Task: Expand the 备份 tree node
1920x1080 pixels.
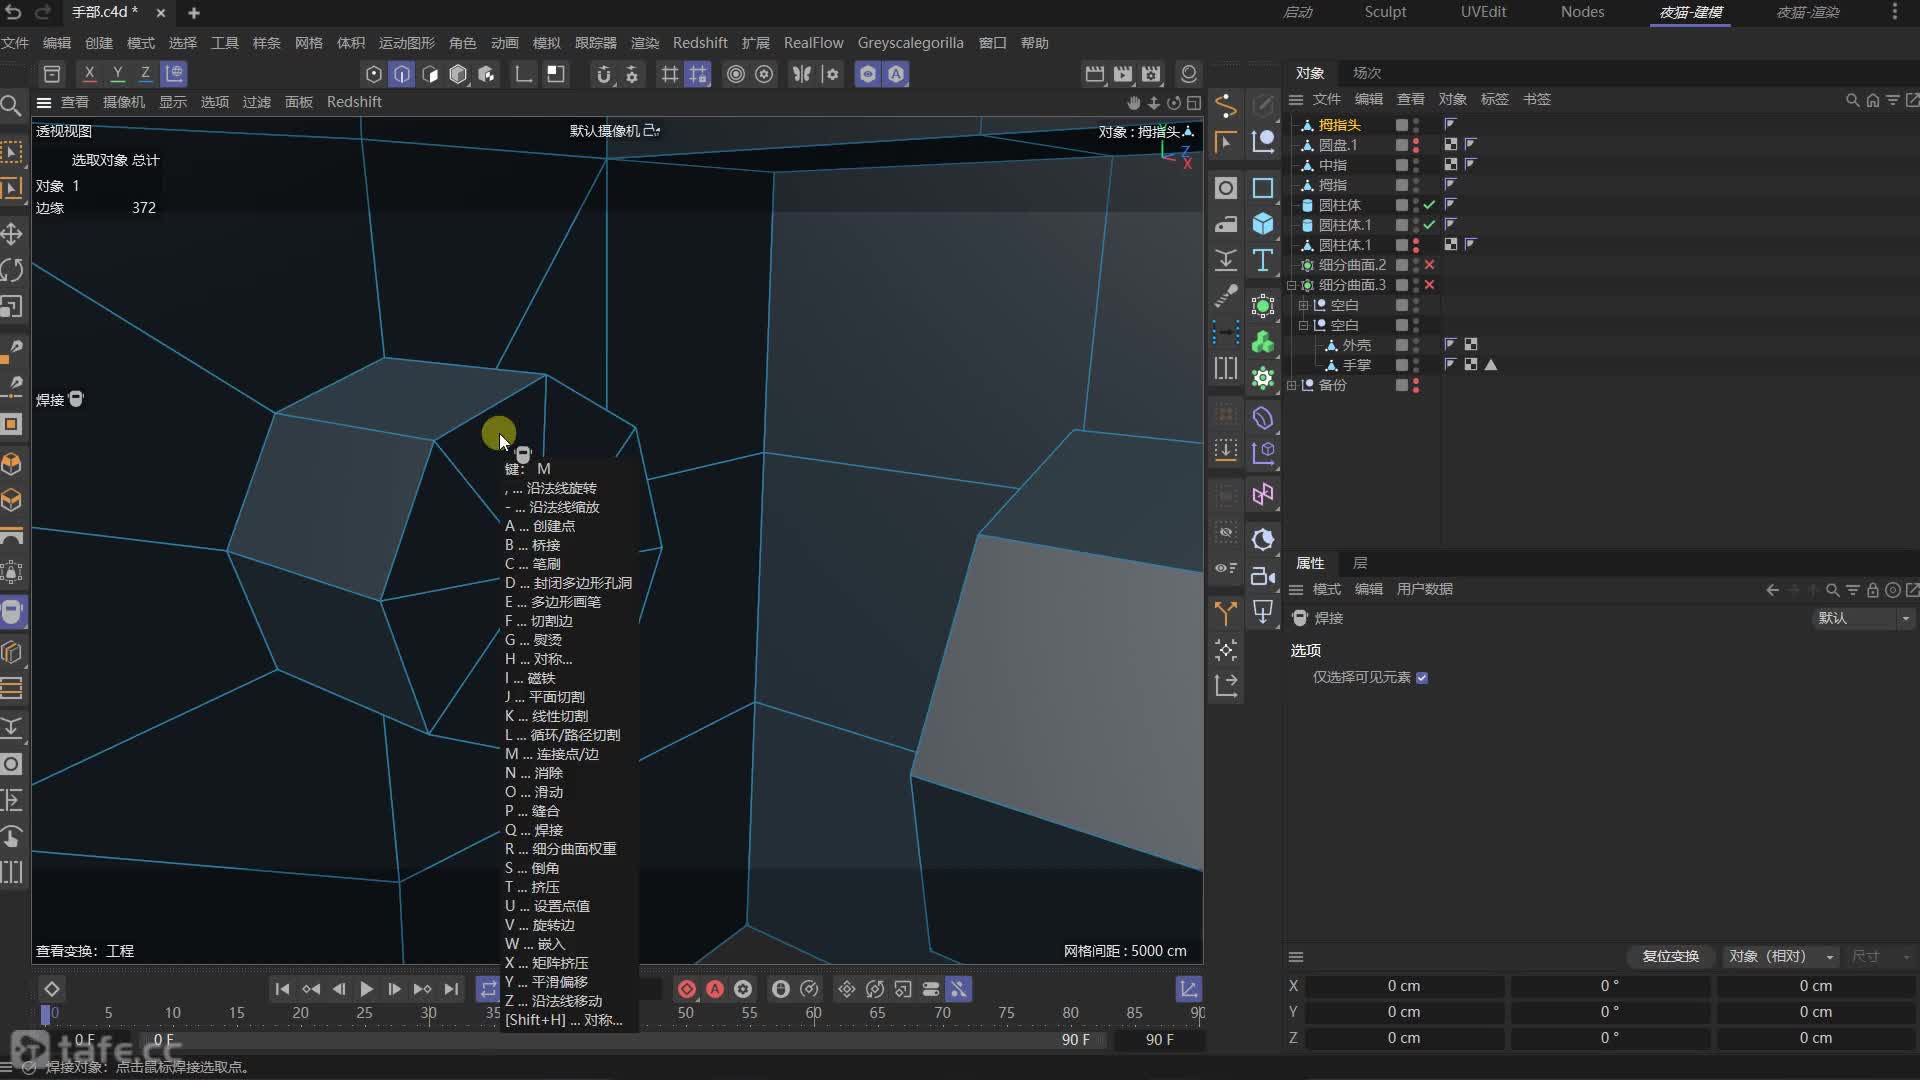Action: pos(1292,385)
